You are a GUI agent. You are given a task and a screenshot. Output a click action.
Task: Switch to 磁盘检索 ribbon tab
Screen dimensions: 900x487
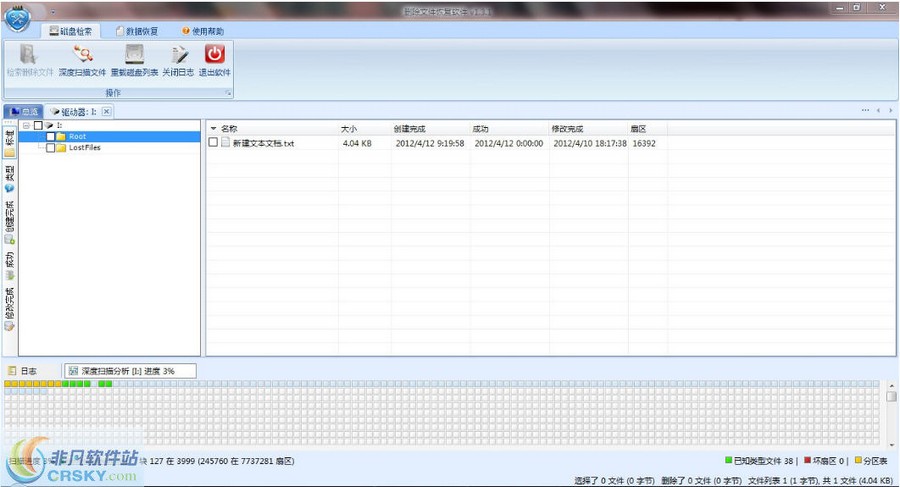pos(71,31)
